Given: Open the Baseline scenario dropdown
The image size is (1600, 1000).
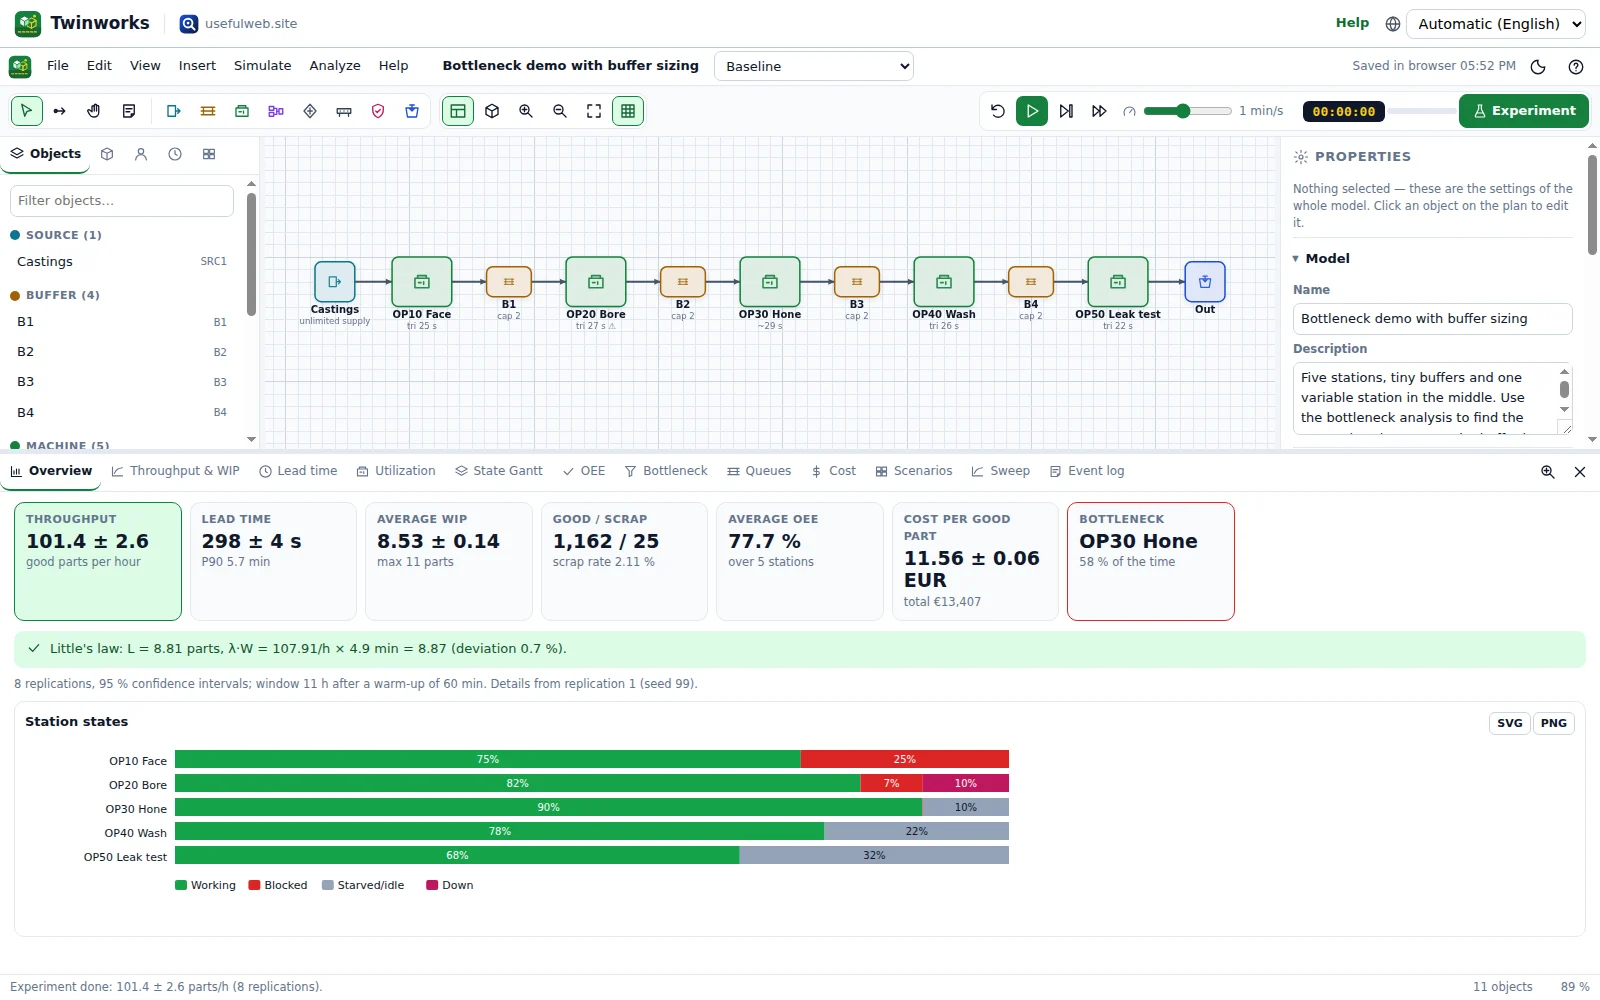Looking at the screenshot, I should tap(814, 66).
